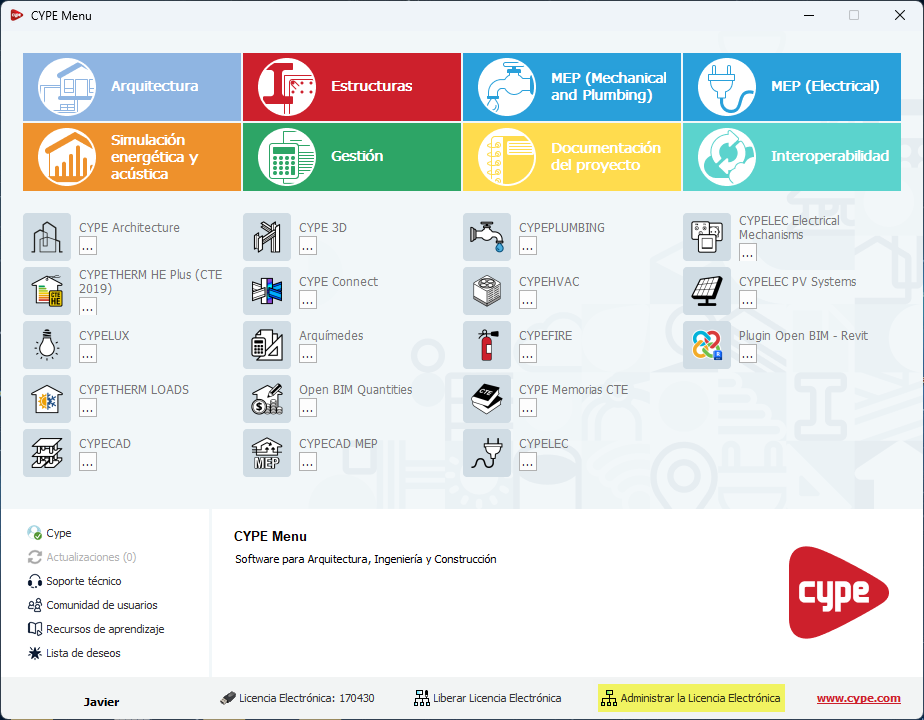Launch Arquímedes calculator icon

pos(267,345)
